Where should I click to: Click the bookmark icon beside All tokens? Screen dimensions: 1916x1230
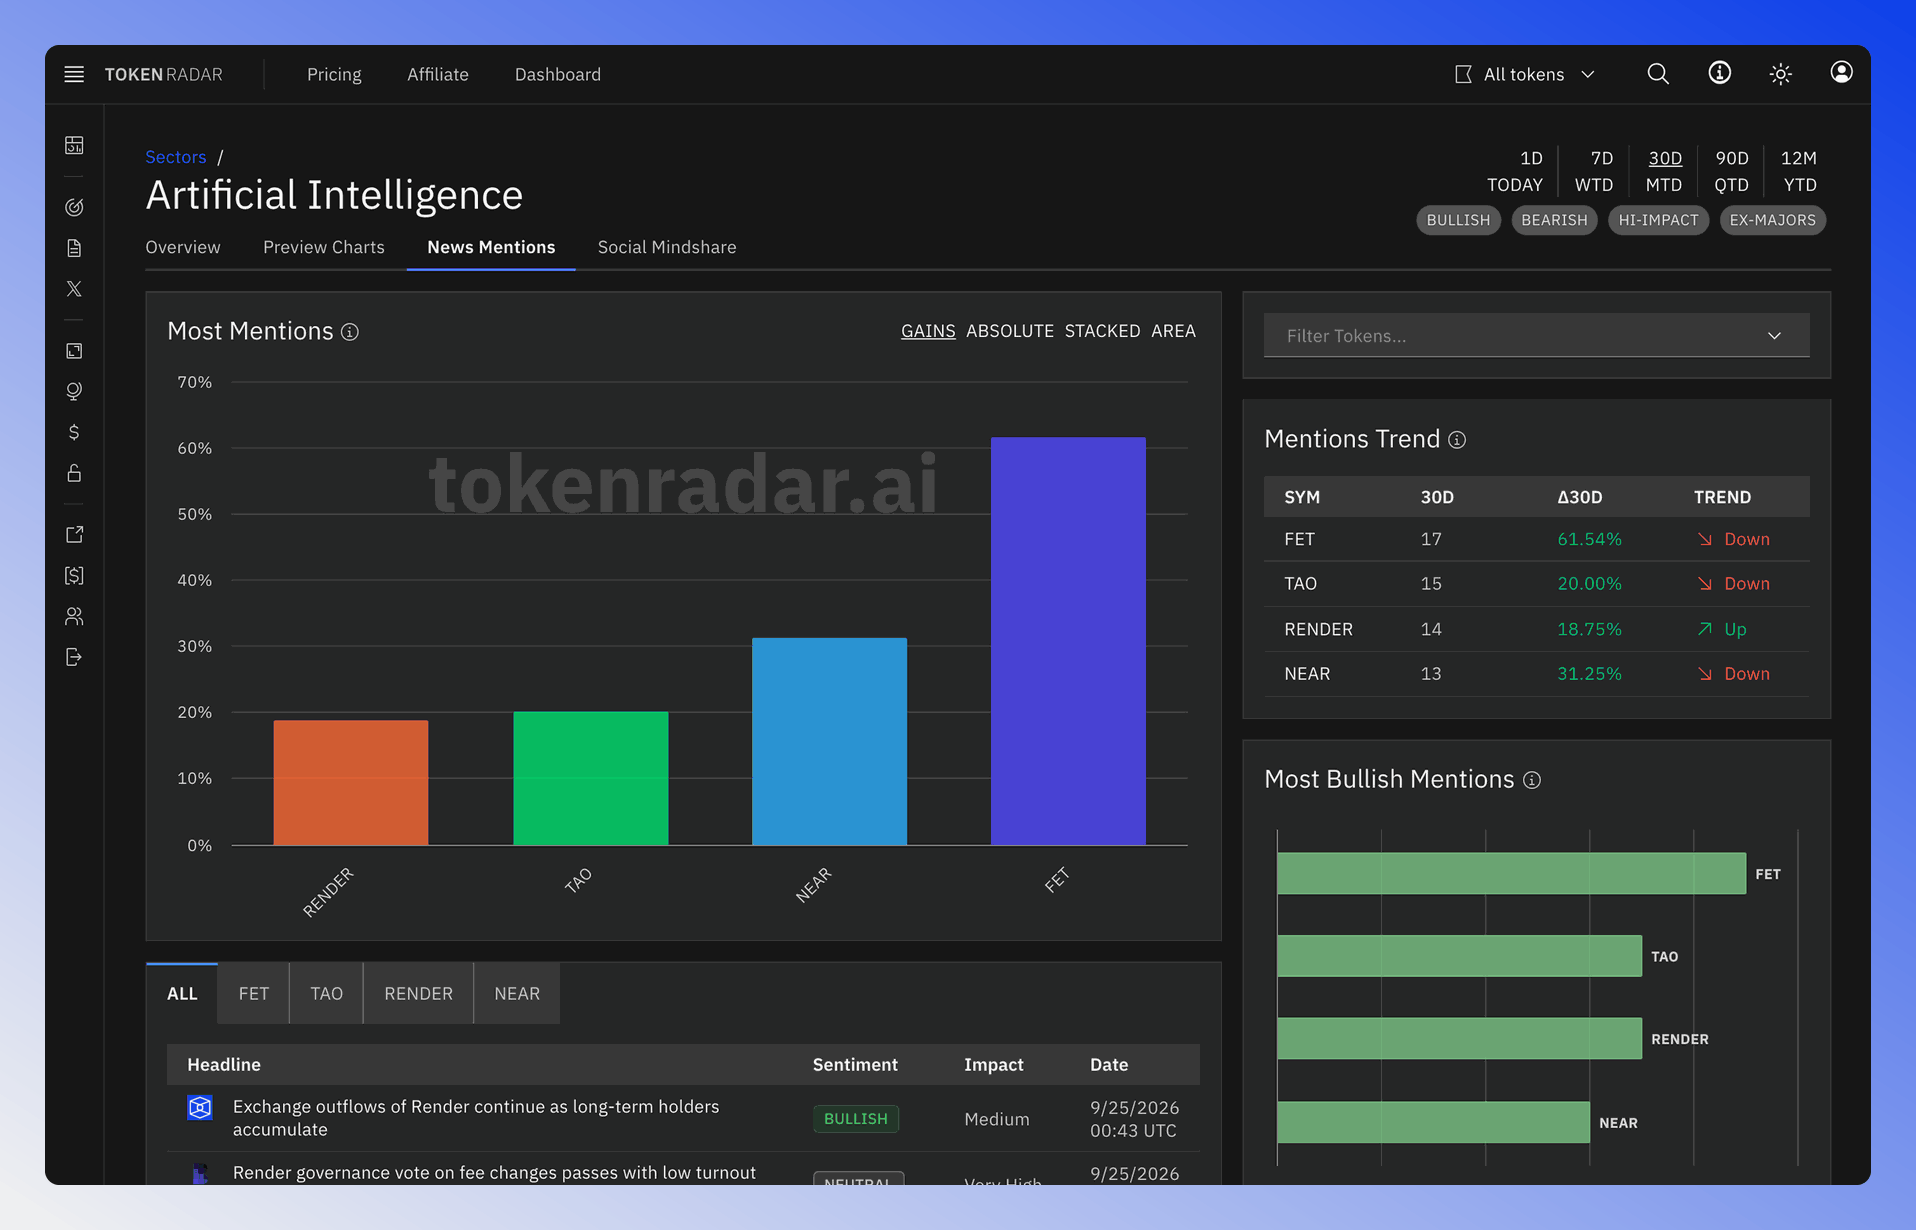click(x=1463, y=74)
